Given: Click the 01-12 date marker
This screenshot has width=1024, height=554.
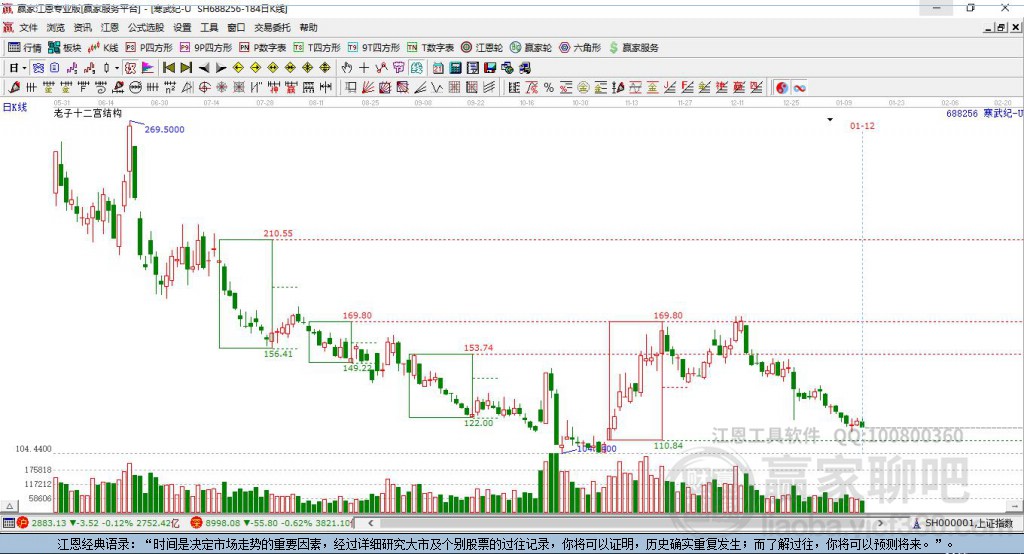Looking at the screenshot, I should (862, 125).
